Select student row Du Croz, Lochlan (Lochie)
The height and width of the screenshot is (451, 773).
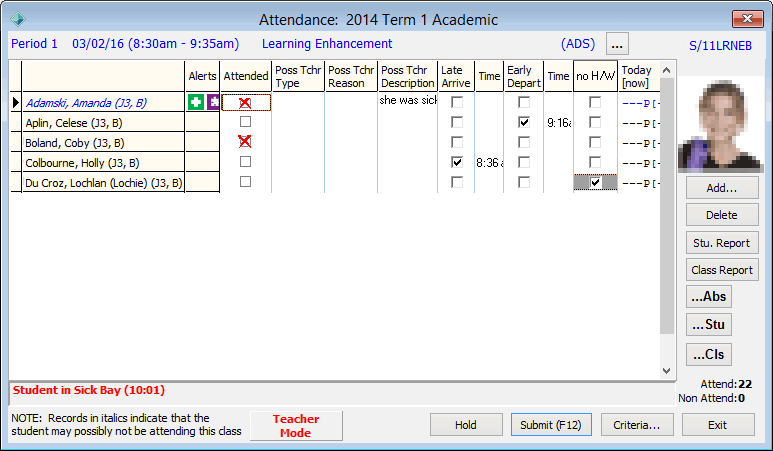click(103, 183)
